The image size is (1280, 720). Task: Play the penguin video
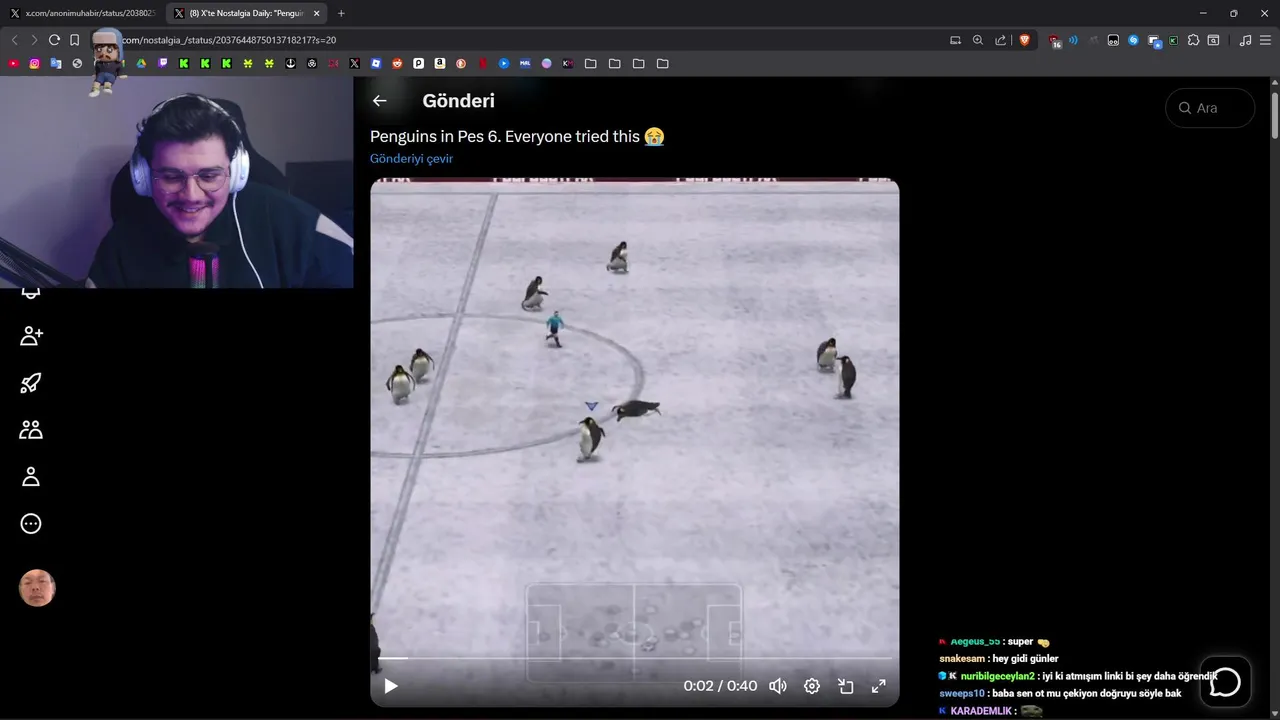(391, 686)
